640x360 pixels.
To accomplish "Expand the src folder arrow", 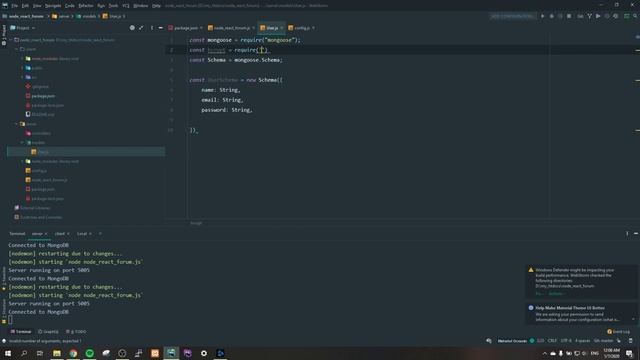I will [x=22, y=77].
